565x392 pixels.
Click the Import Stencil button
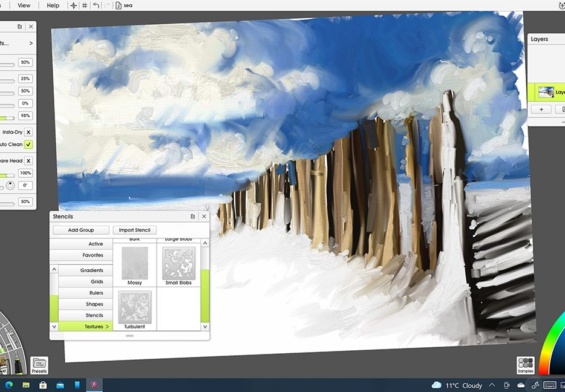[x=134, y=230]
